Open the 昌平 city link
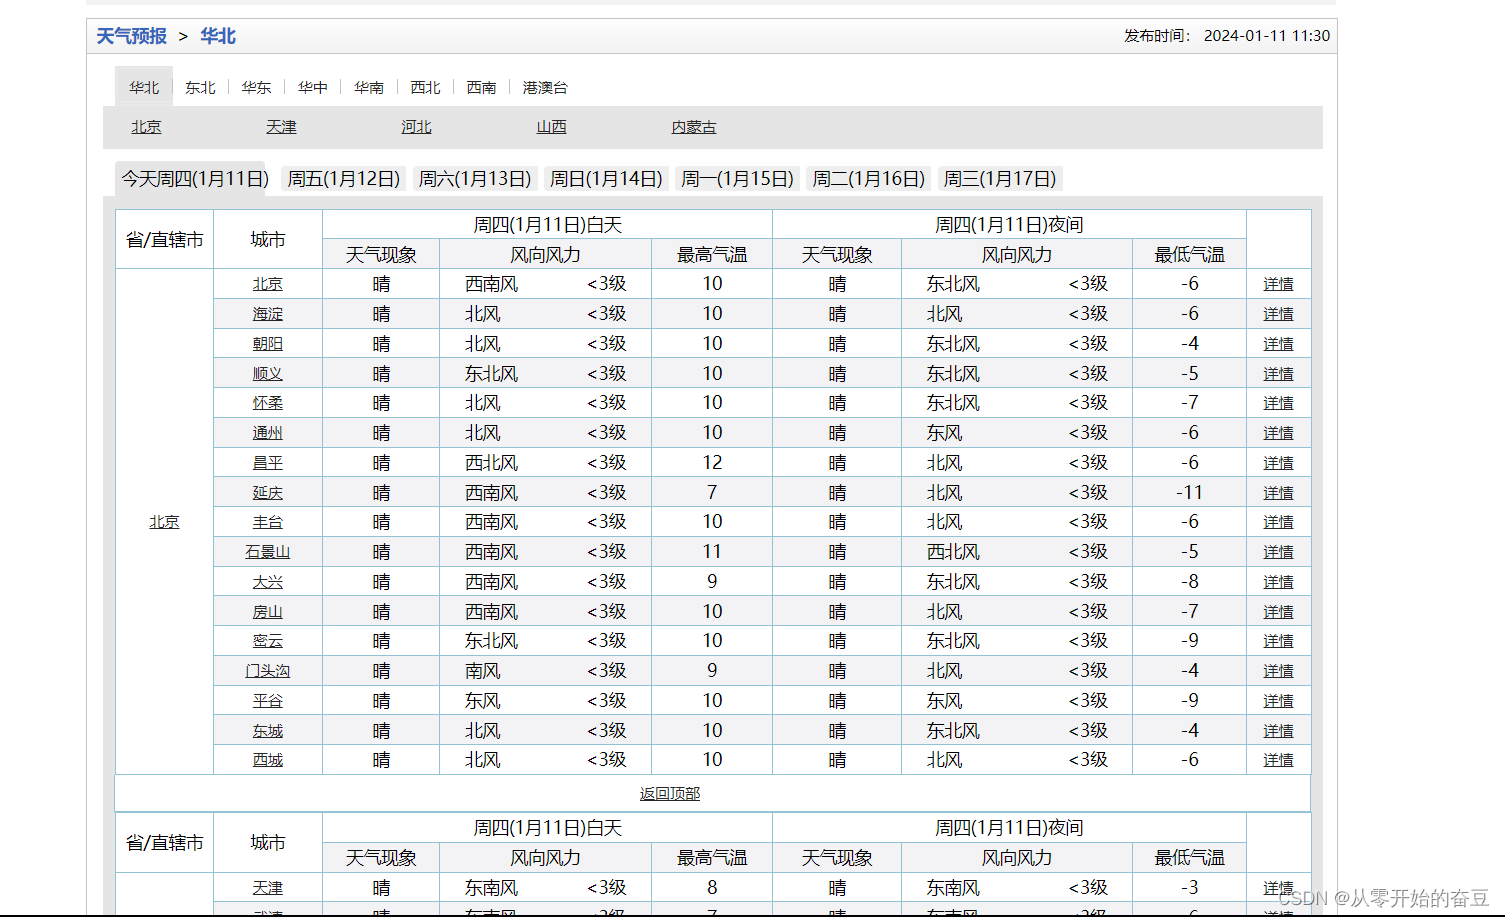This screenshot has width=1505, height=917. pos(267,463)
